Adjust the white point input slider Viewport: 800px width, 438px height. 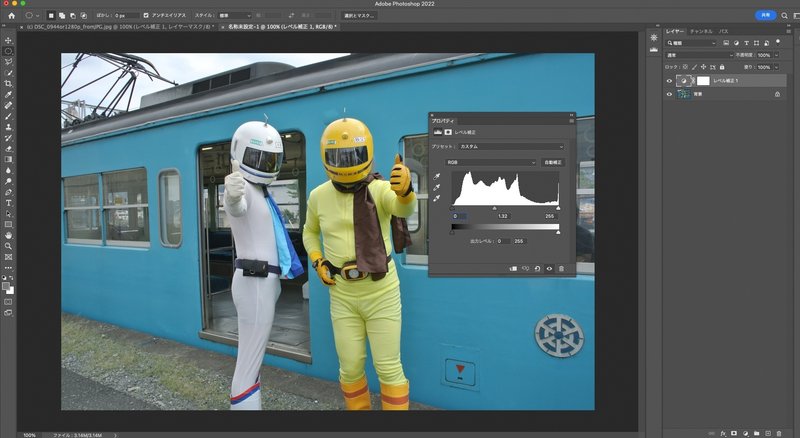pos(558,208)
